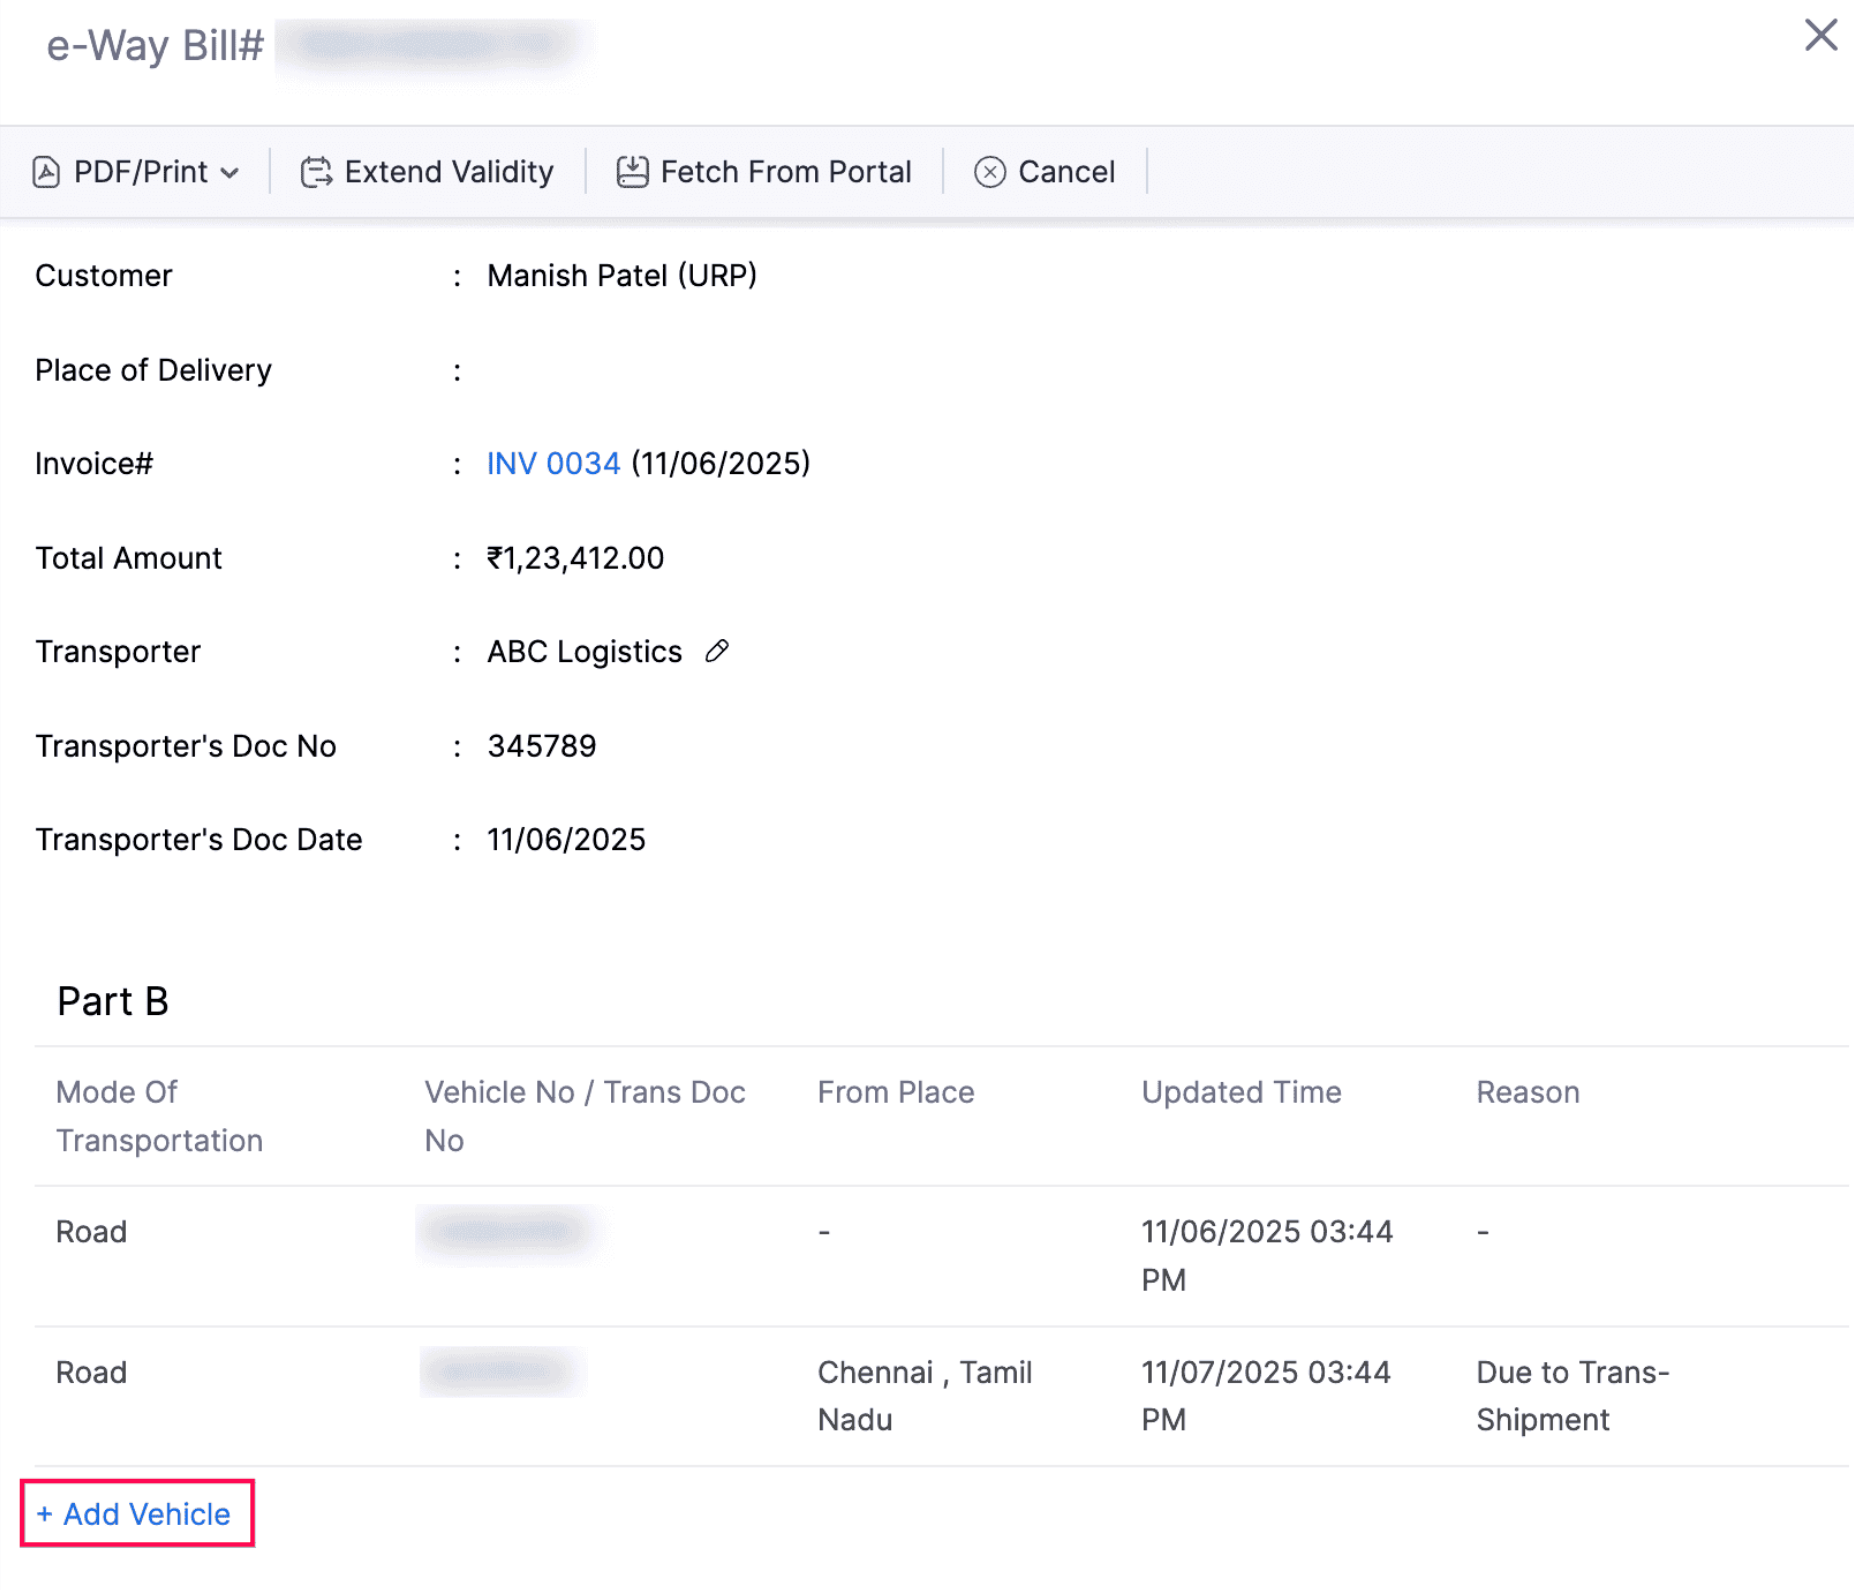Select the Chennai, Tamil Nadu table cell
This screenshot has width=1854, height=1590.
[x=923, y=1396]
